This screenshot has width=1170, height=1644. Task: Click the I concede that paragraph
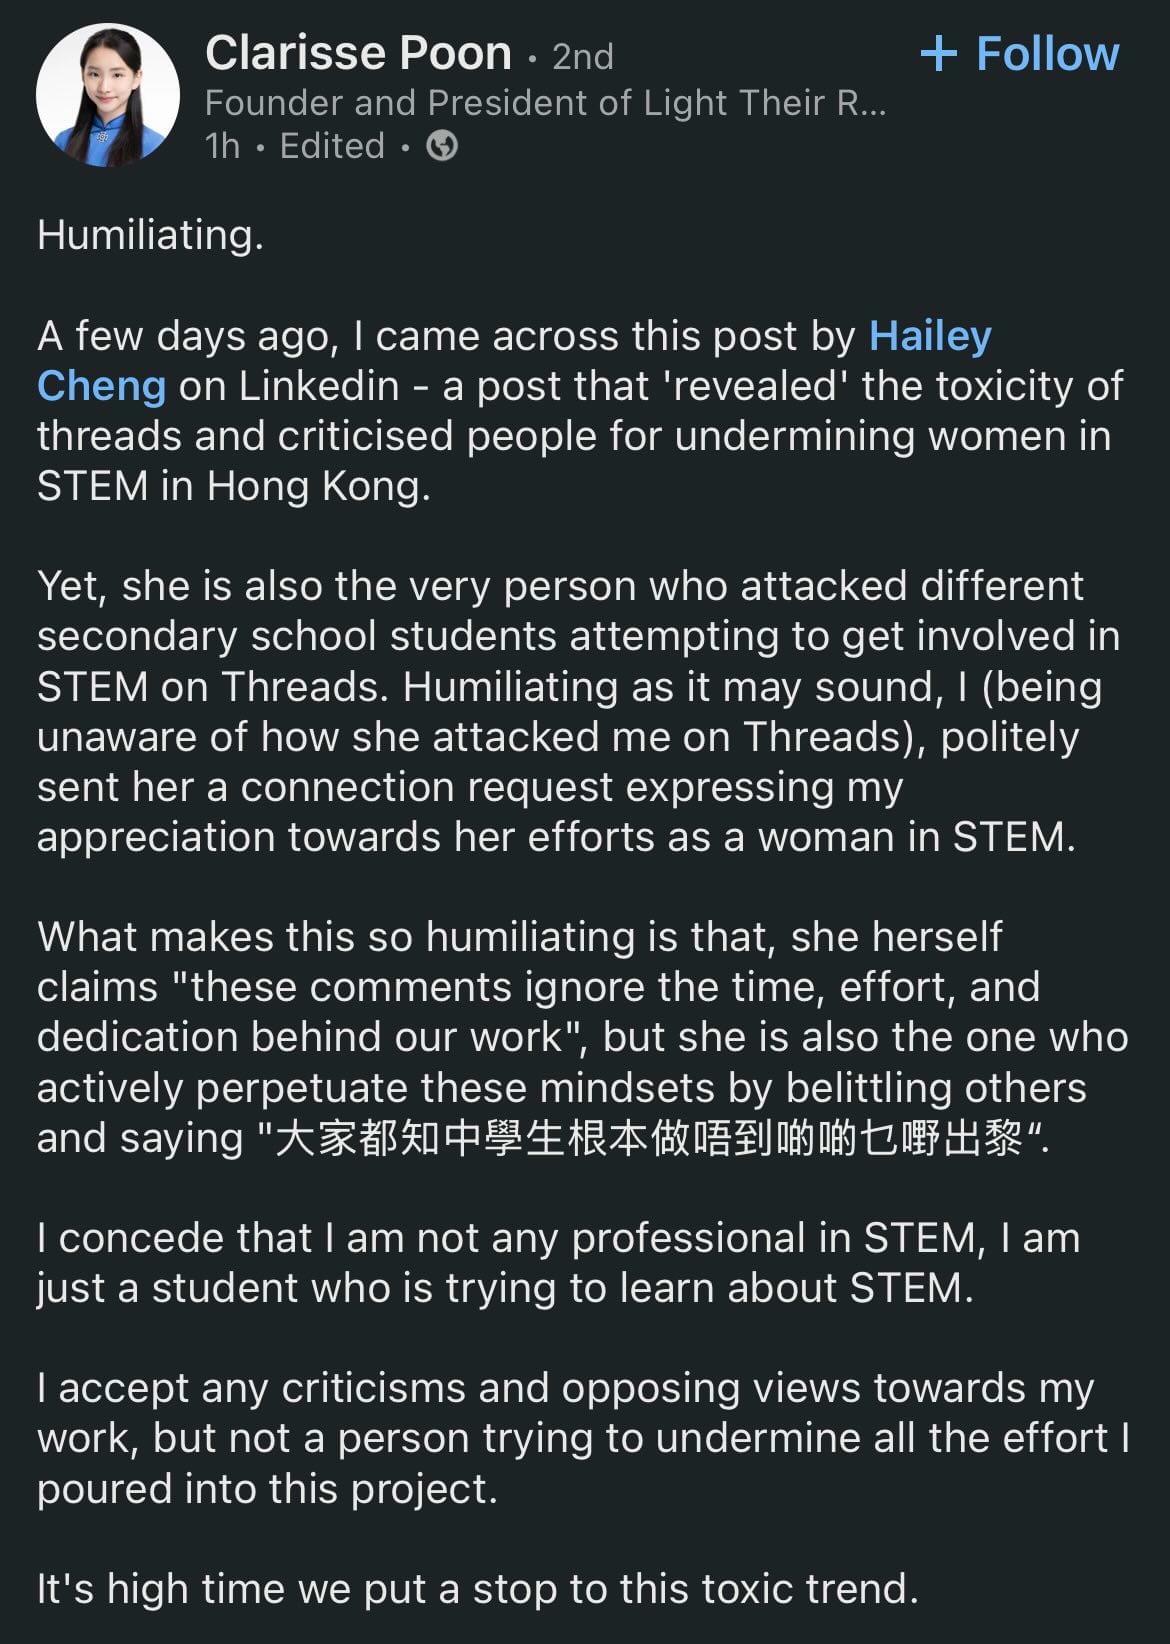click(x=559, y=1263)
